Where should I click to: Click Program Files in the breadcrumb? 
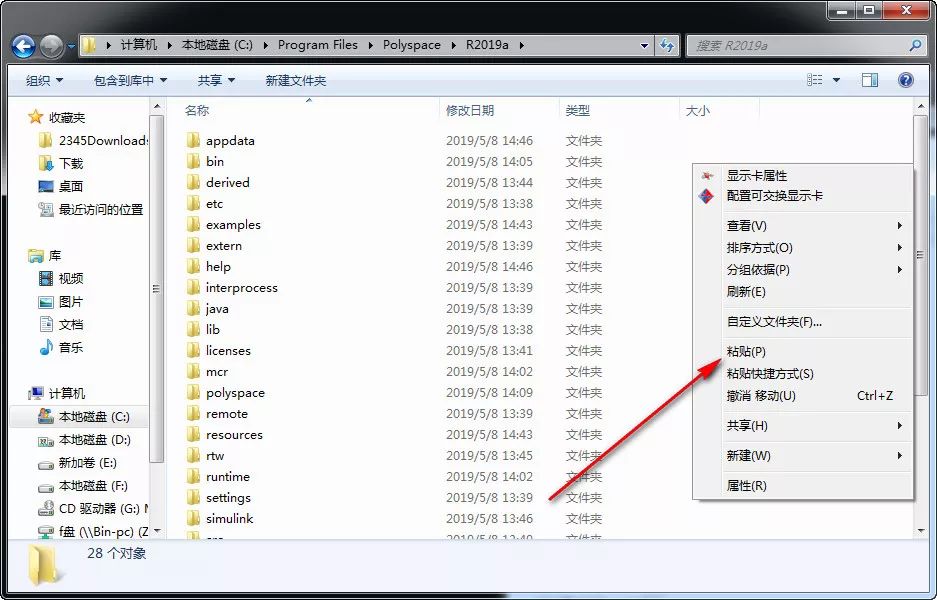[x=317, y=45]
